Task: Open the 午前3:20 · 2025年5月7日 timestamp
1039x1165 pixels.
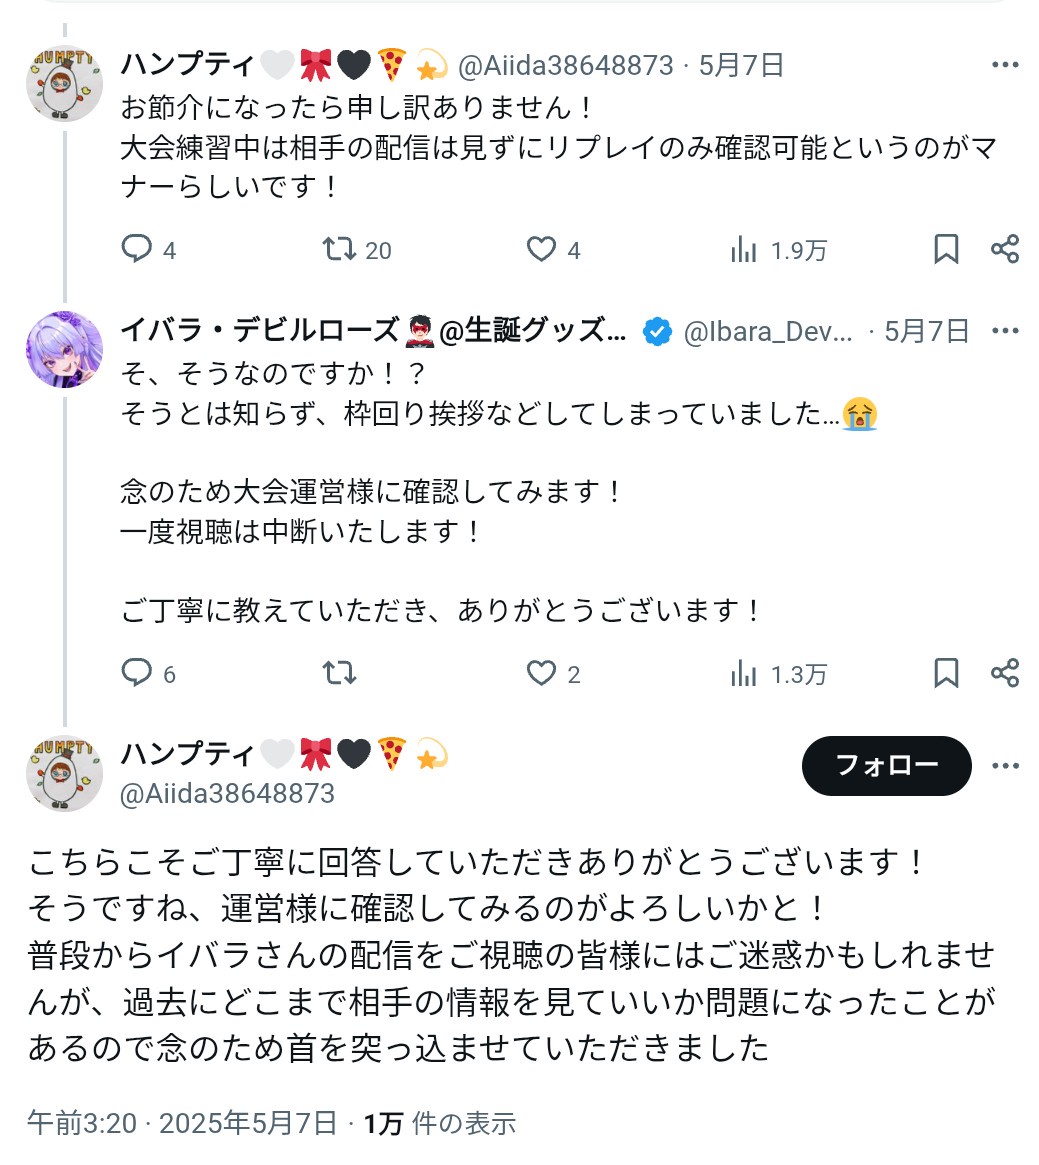Action: [x=182, y=1123]
